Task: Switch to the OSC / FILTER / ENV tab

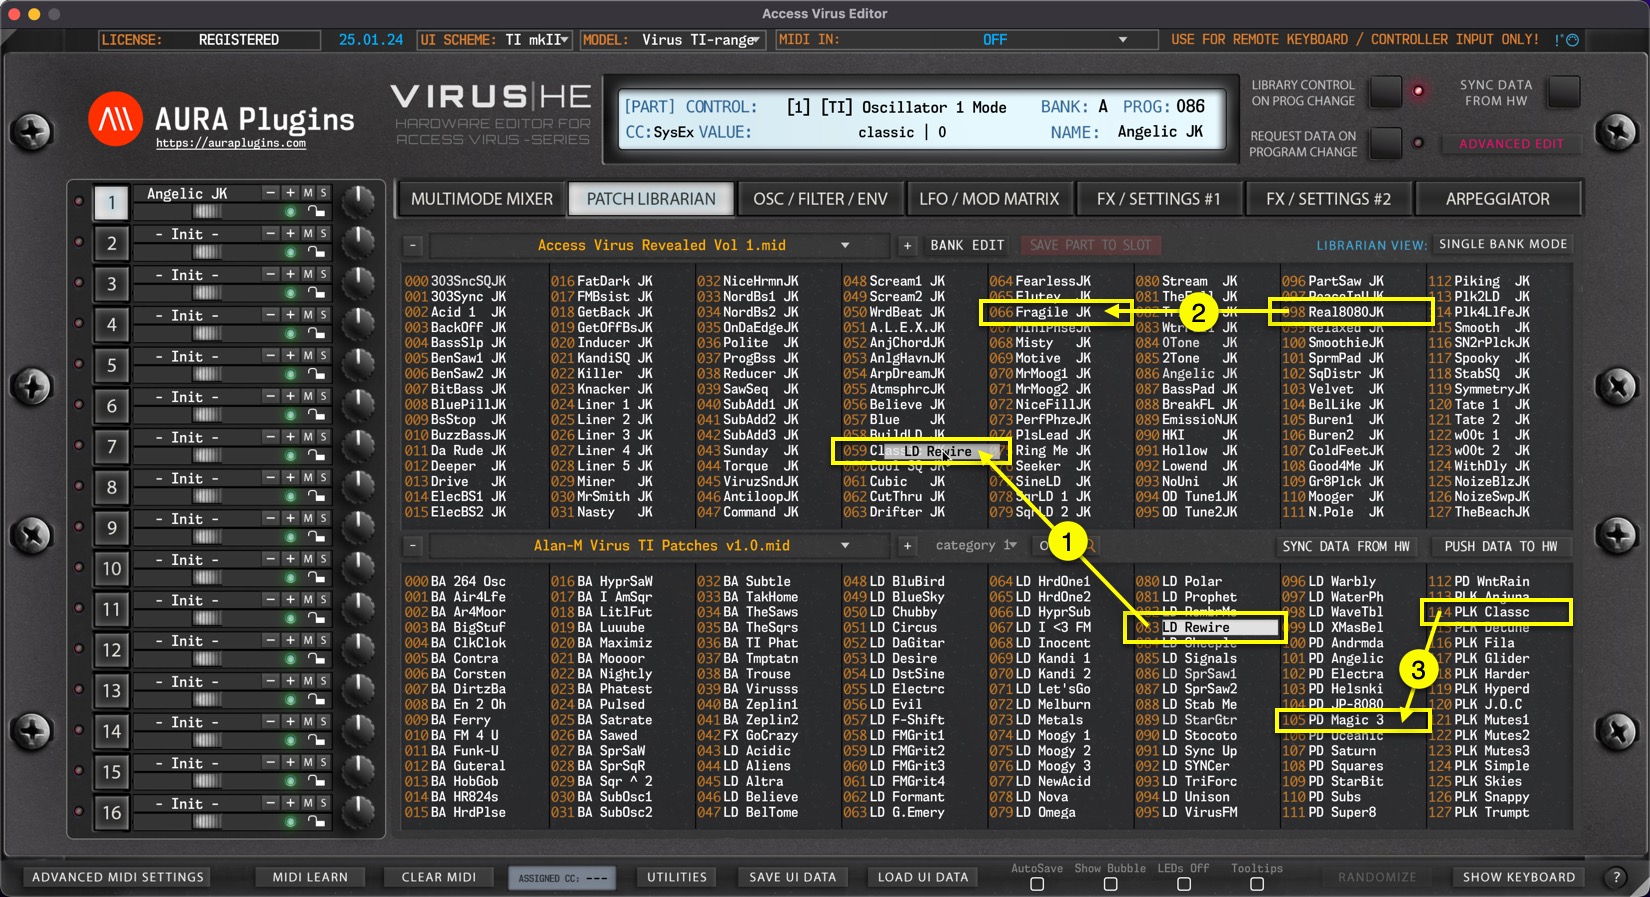Action: point(820,199)
